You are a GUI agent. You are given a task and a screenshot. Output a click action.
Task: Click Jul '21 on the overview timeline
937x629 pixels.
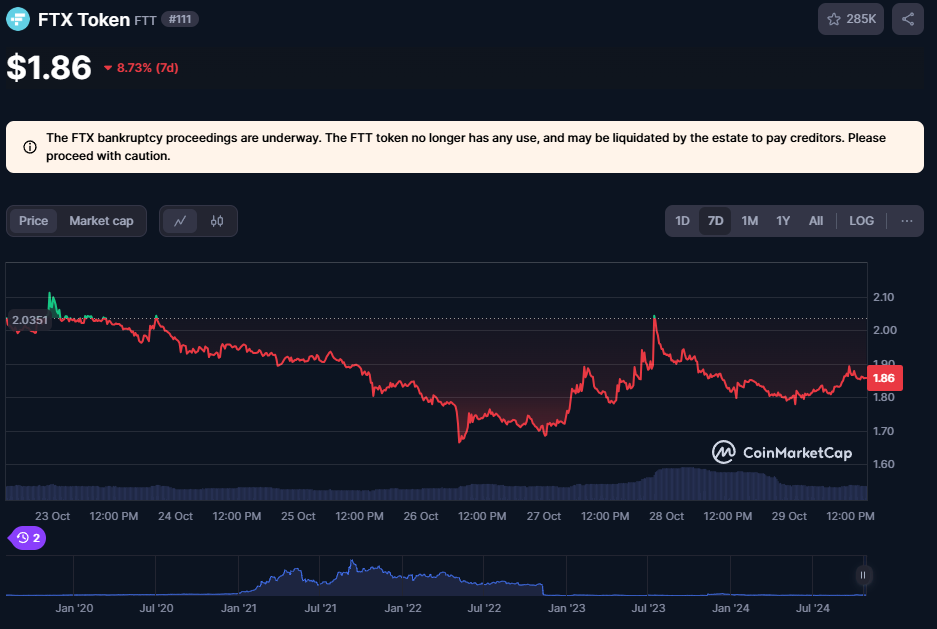click(320, 608)
